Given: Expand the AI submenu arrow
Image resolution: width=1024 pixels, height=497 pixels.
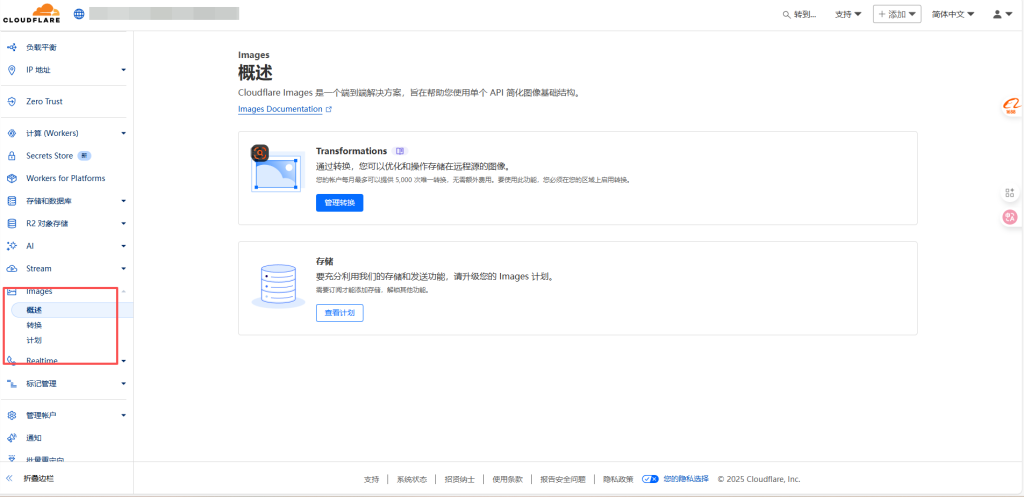Looking at the screenshot, I should point(123,246).
